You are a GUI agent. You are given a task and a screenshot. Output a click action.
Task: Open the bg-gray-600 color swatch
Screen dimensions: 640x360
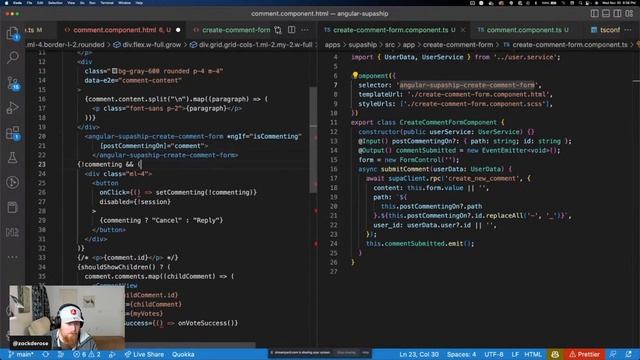click(115, 71)
